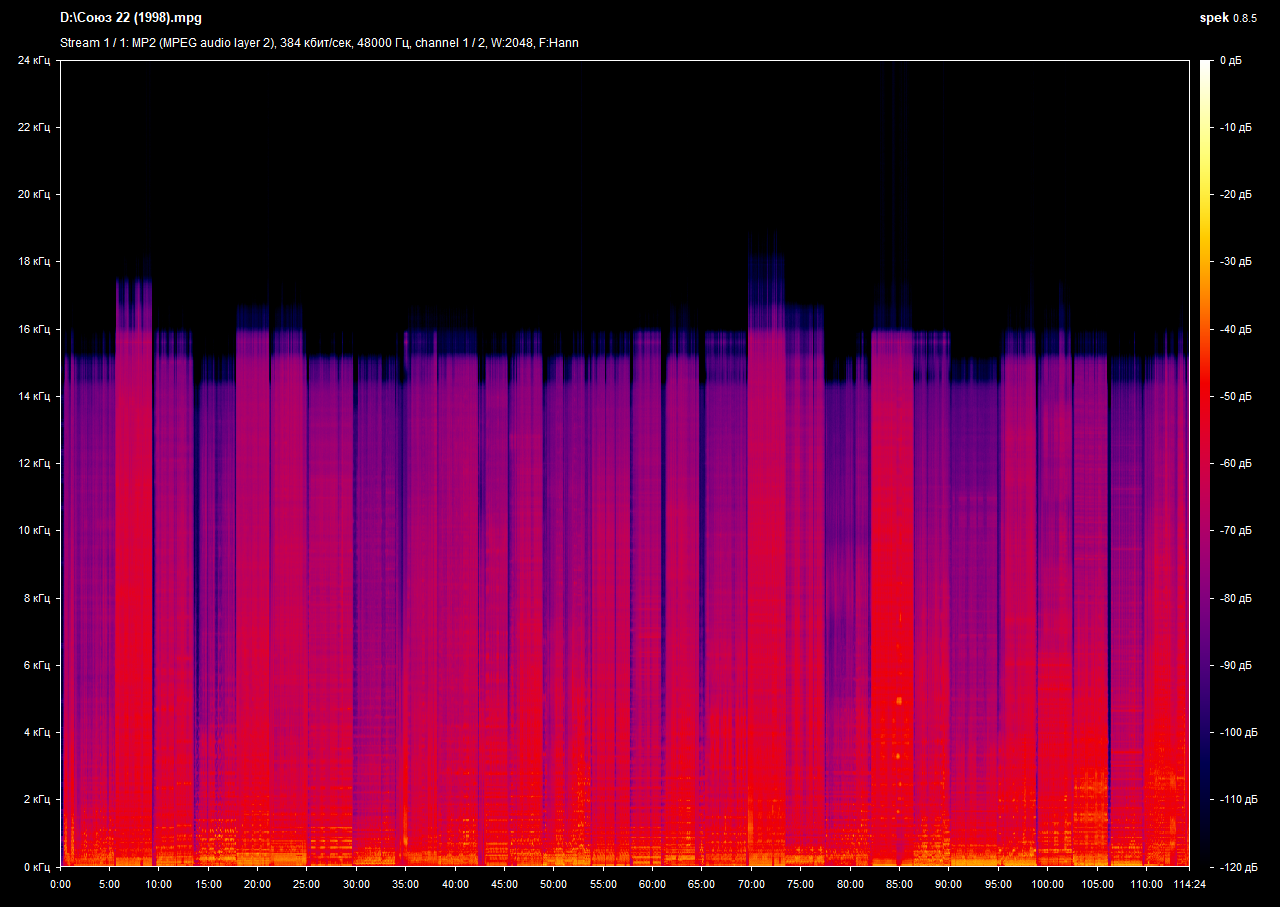This screenshot has width=1280, height=907.
Task: Click the 35:00 time axis marker
Action: [x=405, y=885]
